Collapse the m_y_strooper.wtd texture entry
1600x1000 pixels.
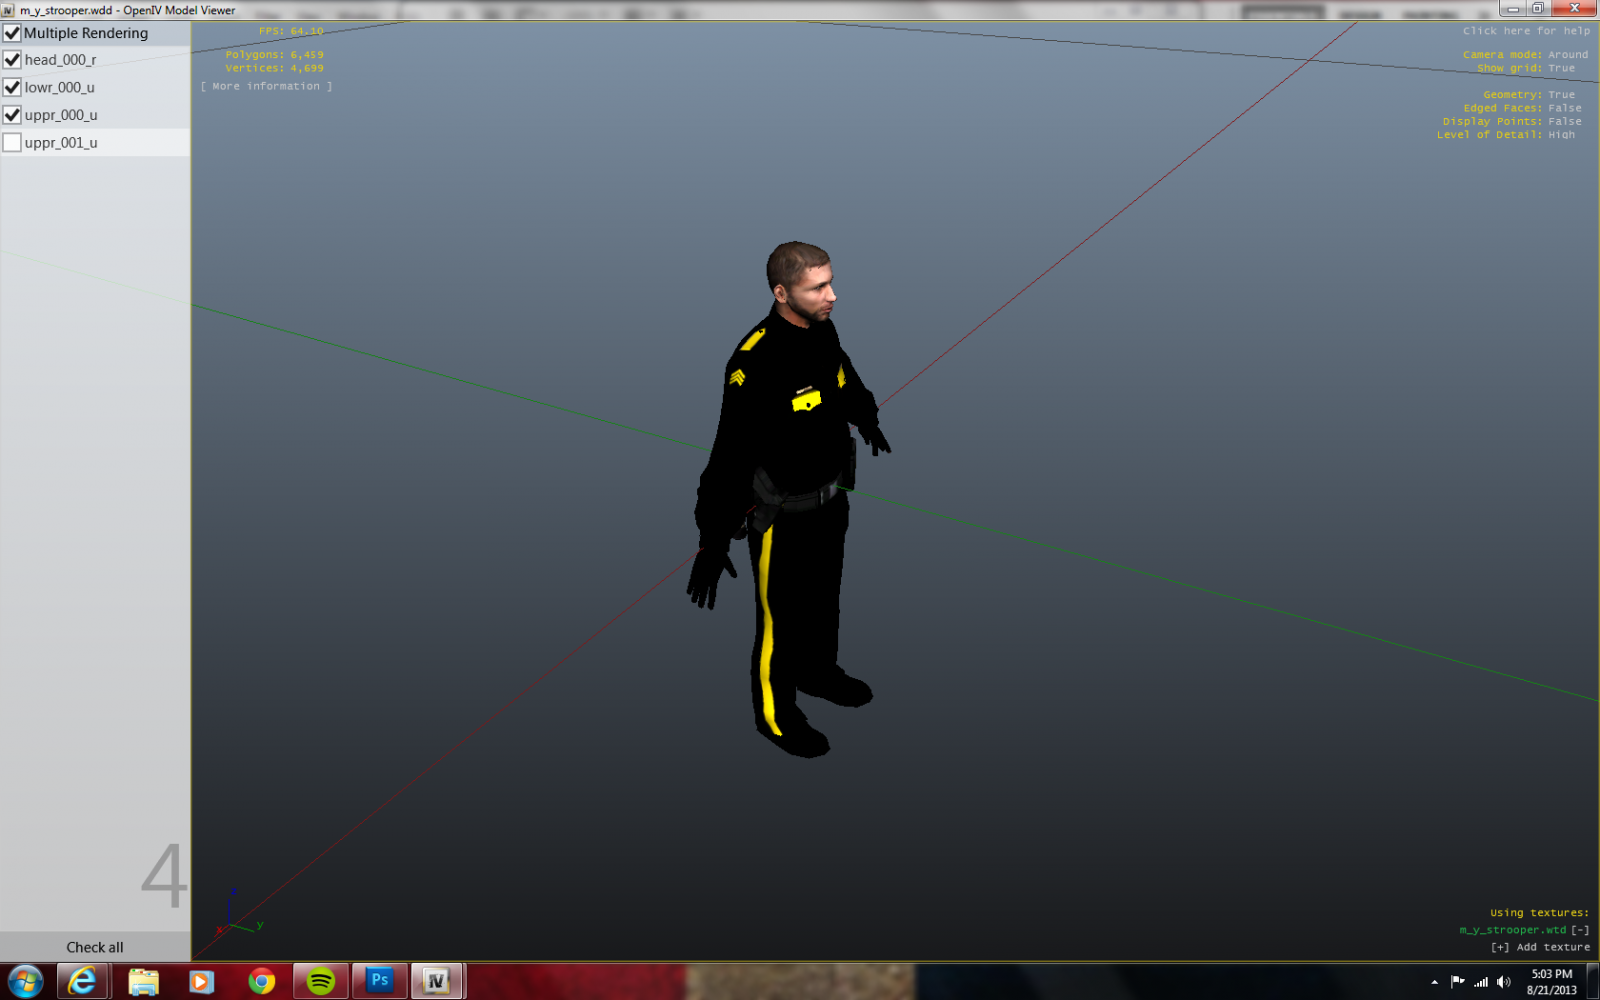1580,930
